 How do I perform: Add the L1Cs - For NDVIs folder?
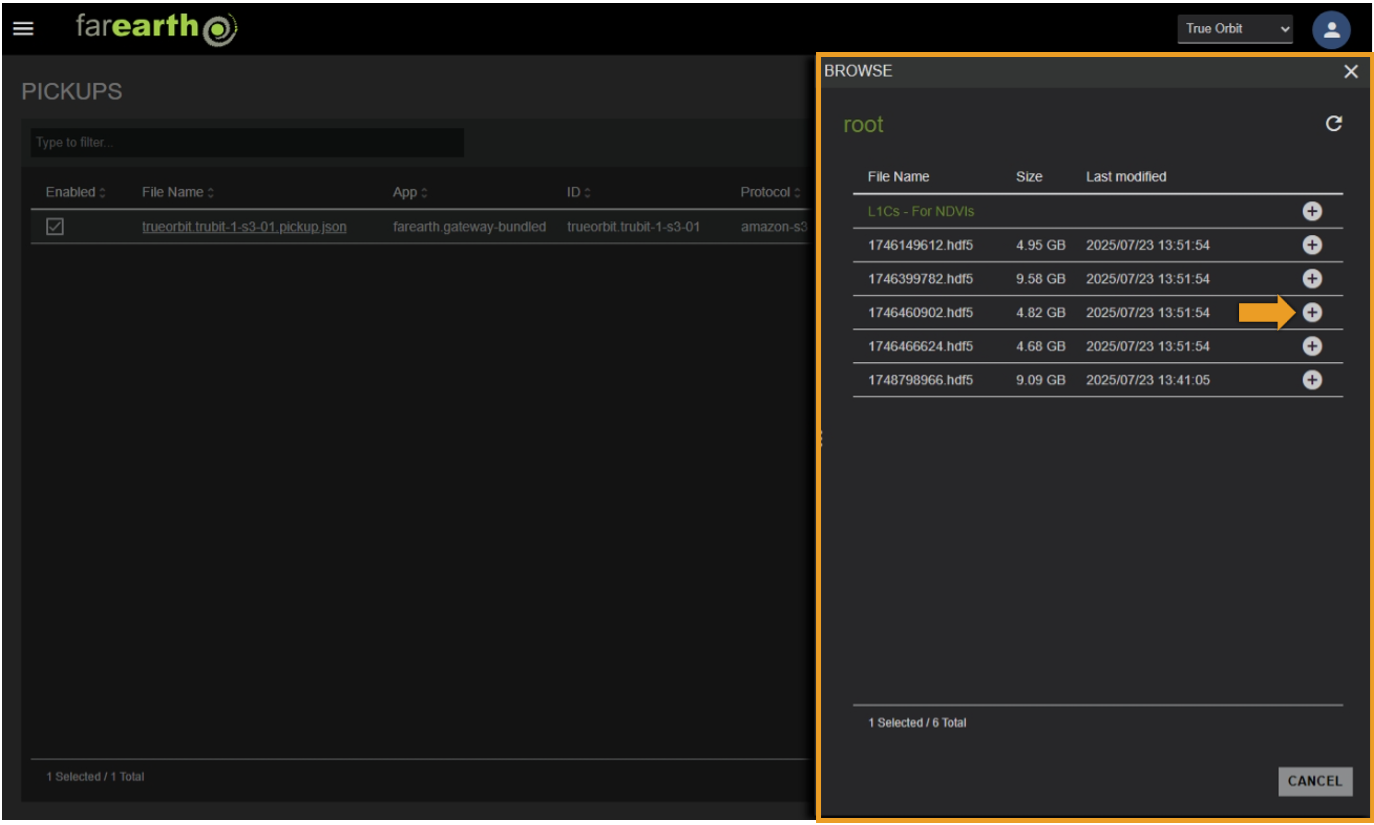pos(1312,211)
